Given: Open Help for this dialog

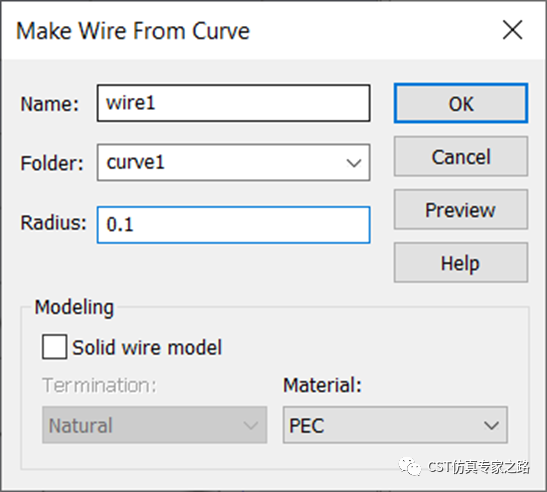Looking at the screenshot, I should [461, 262].
